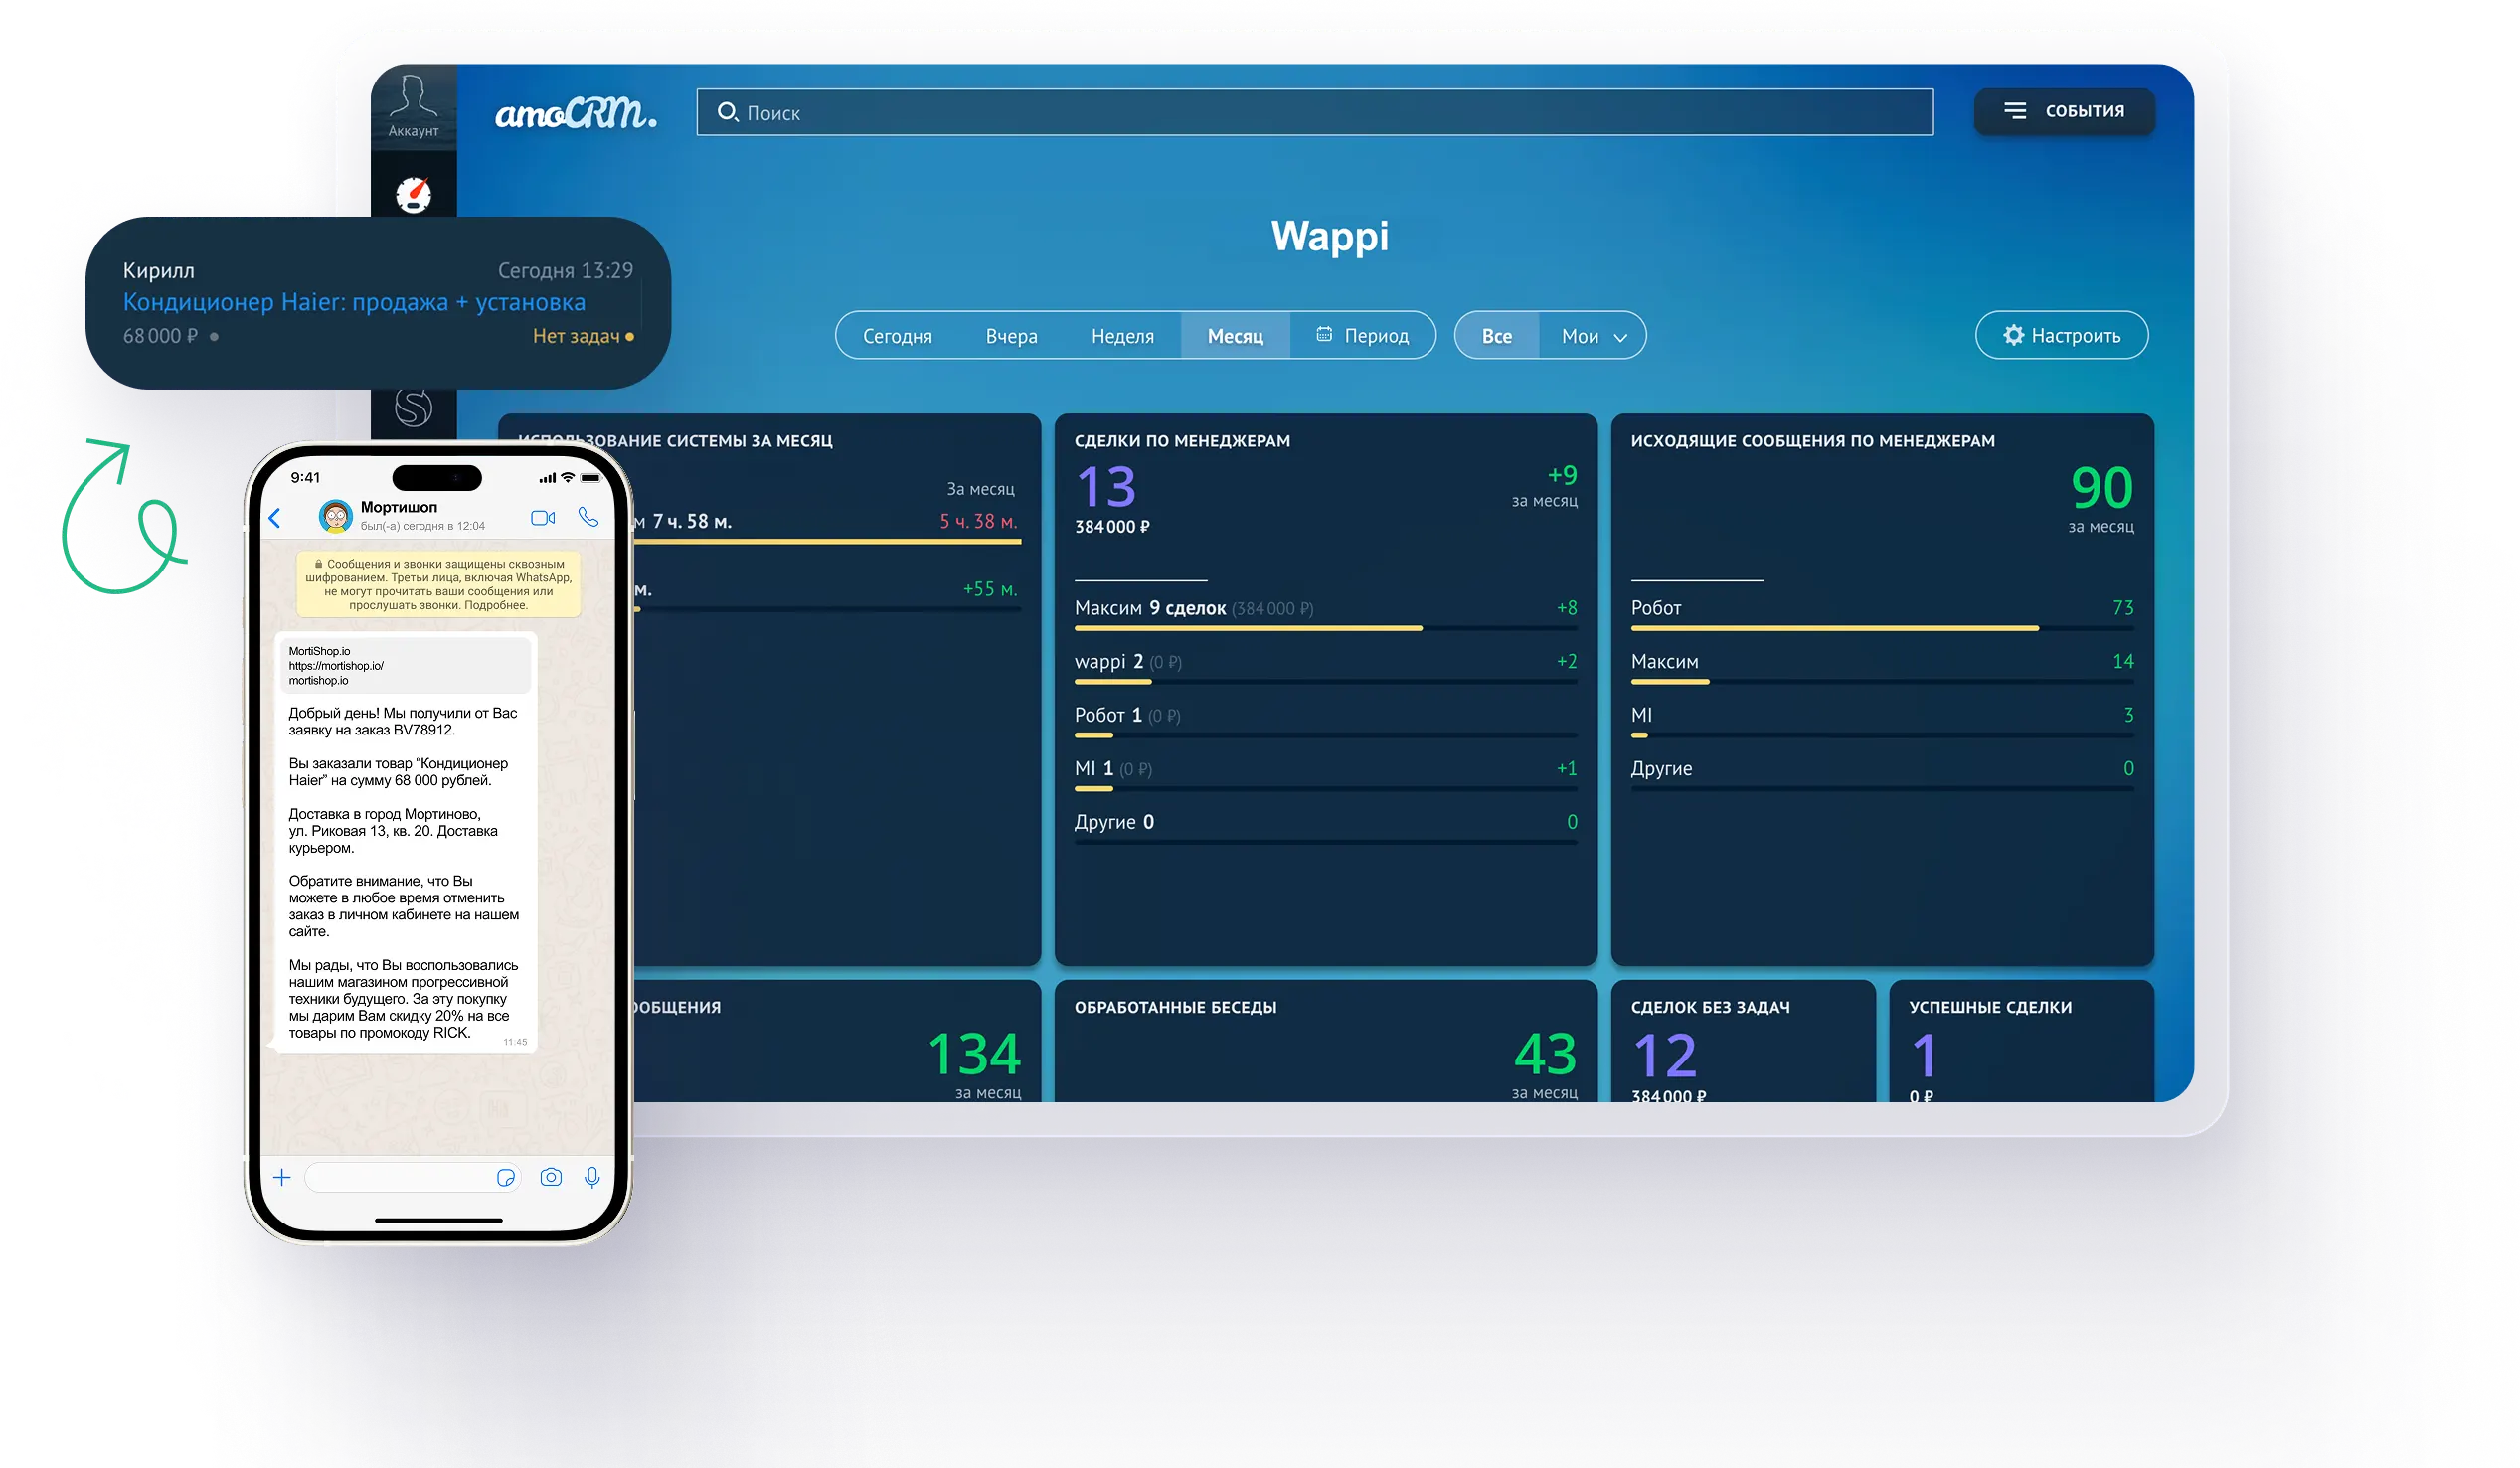This screenshot has width=2520, height=1468.
Task: Select the Вчера period tab
Action: tap(1011, 336)
